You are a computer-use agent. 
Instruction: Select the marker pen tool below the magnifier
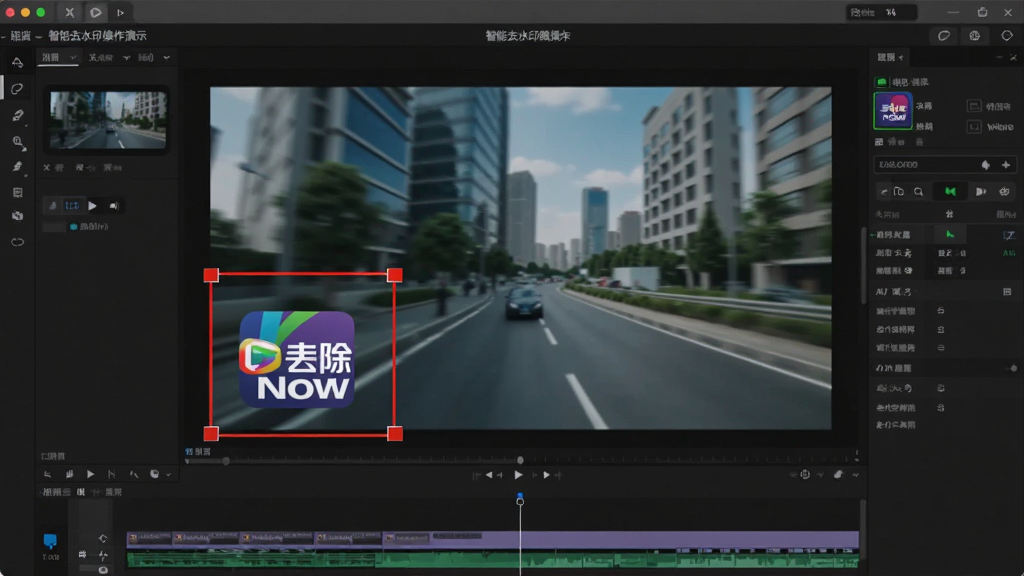coord(18,167)
